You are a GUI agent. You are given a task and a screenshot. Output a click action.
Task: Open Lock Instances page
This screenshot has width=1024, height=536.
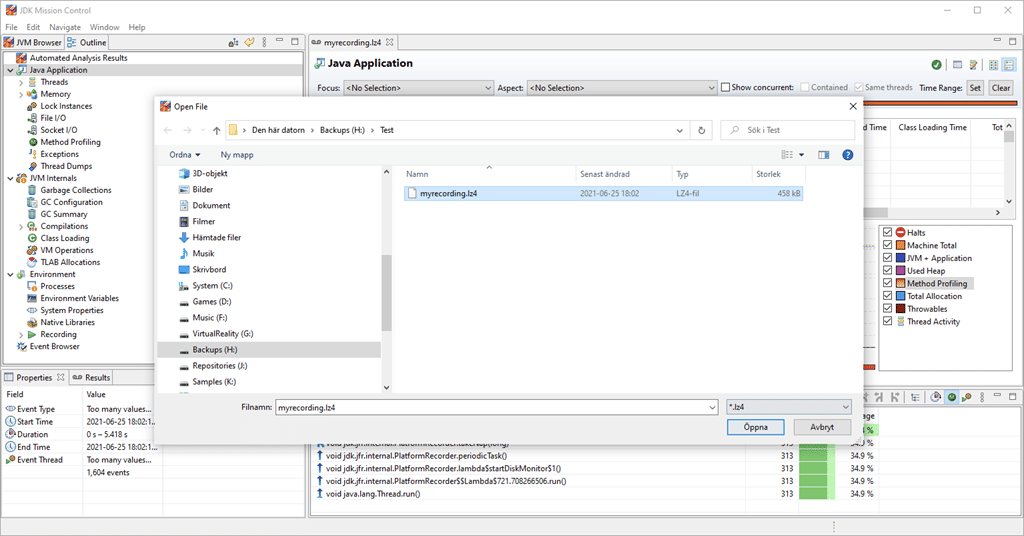[66, 106]
